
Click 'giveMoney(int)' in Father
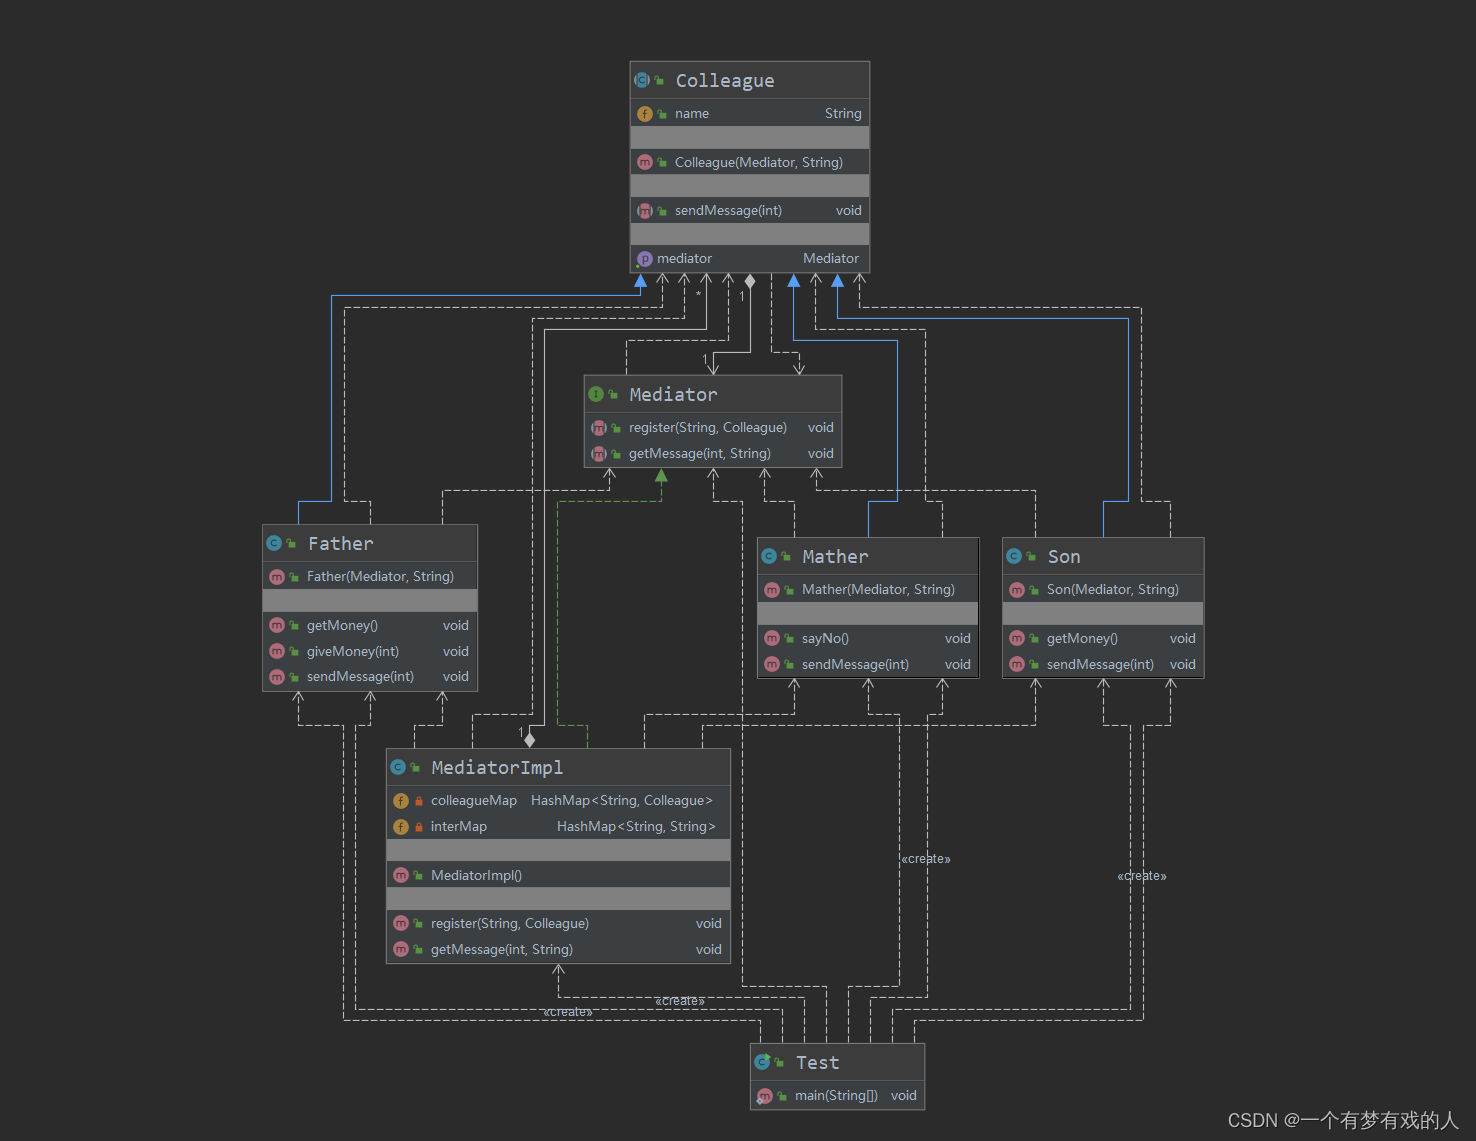click(353, 652)
